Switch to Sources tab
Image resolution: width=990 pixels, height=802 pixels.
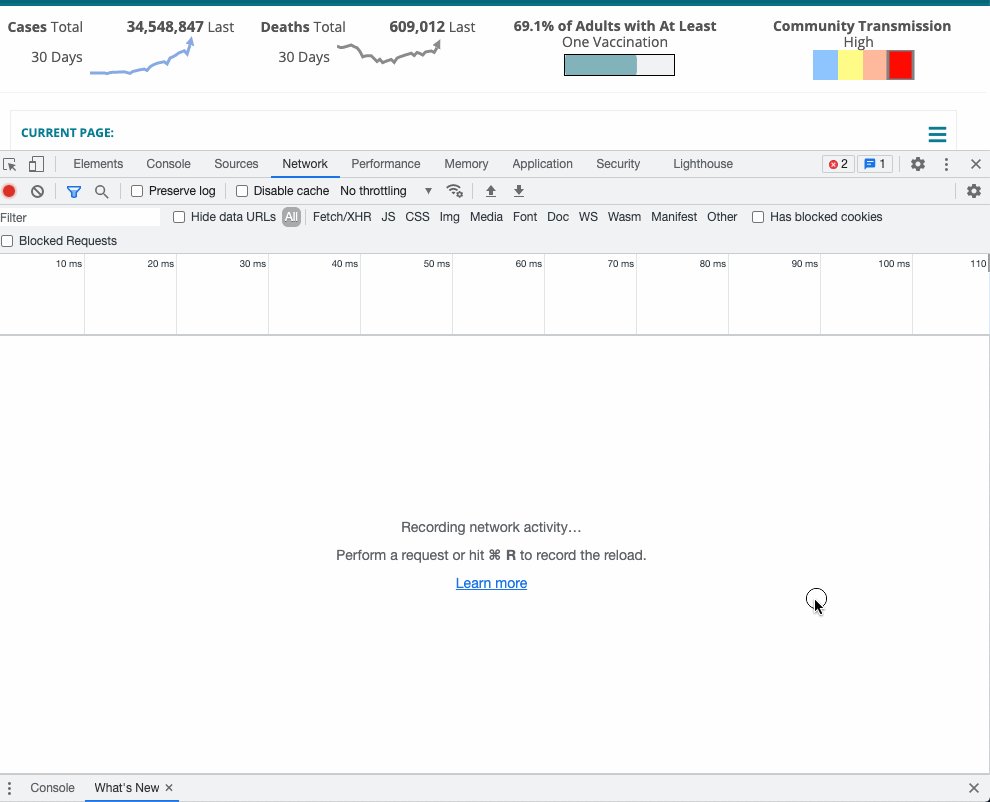tap(236, 164)
